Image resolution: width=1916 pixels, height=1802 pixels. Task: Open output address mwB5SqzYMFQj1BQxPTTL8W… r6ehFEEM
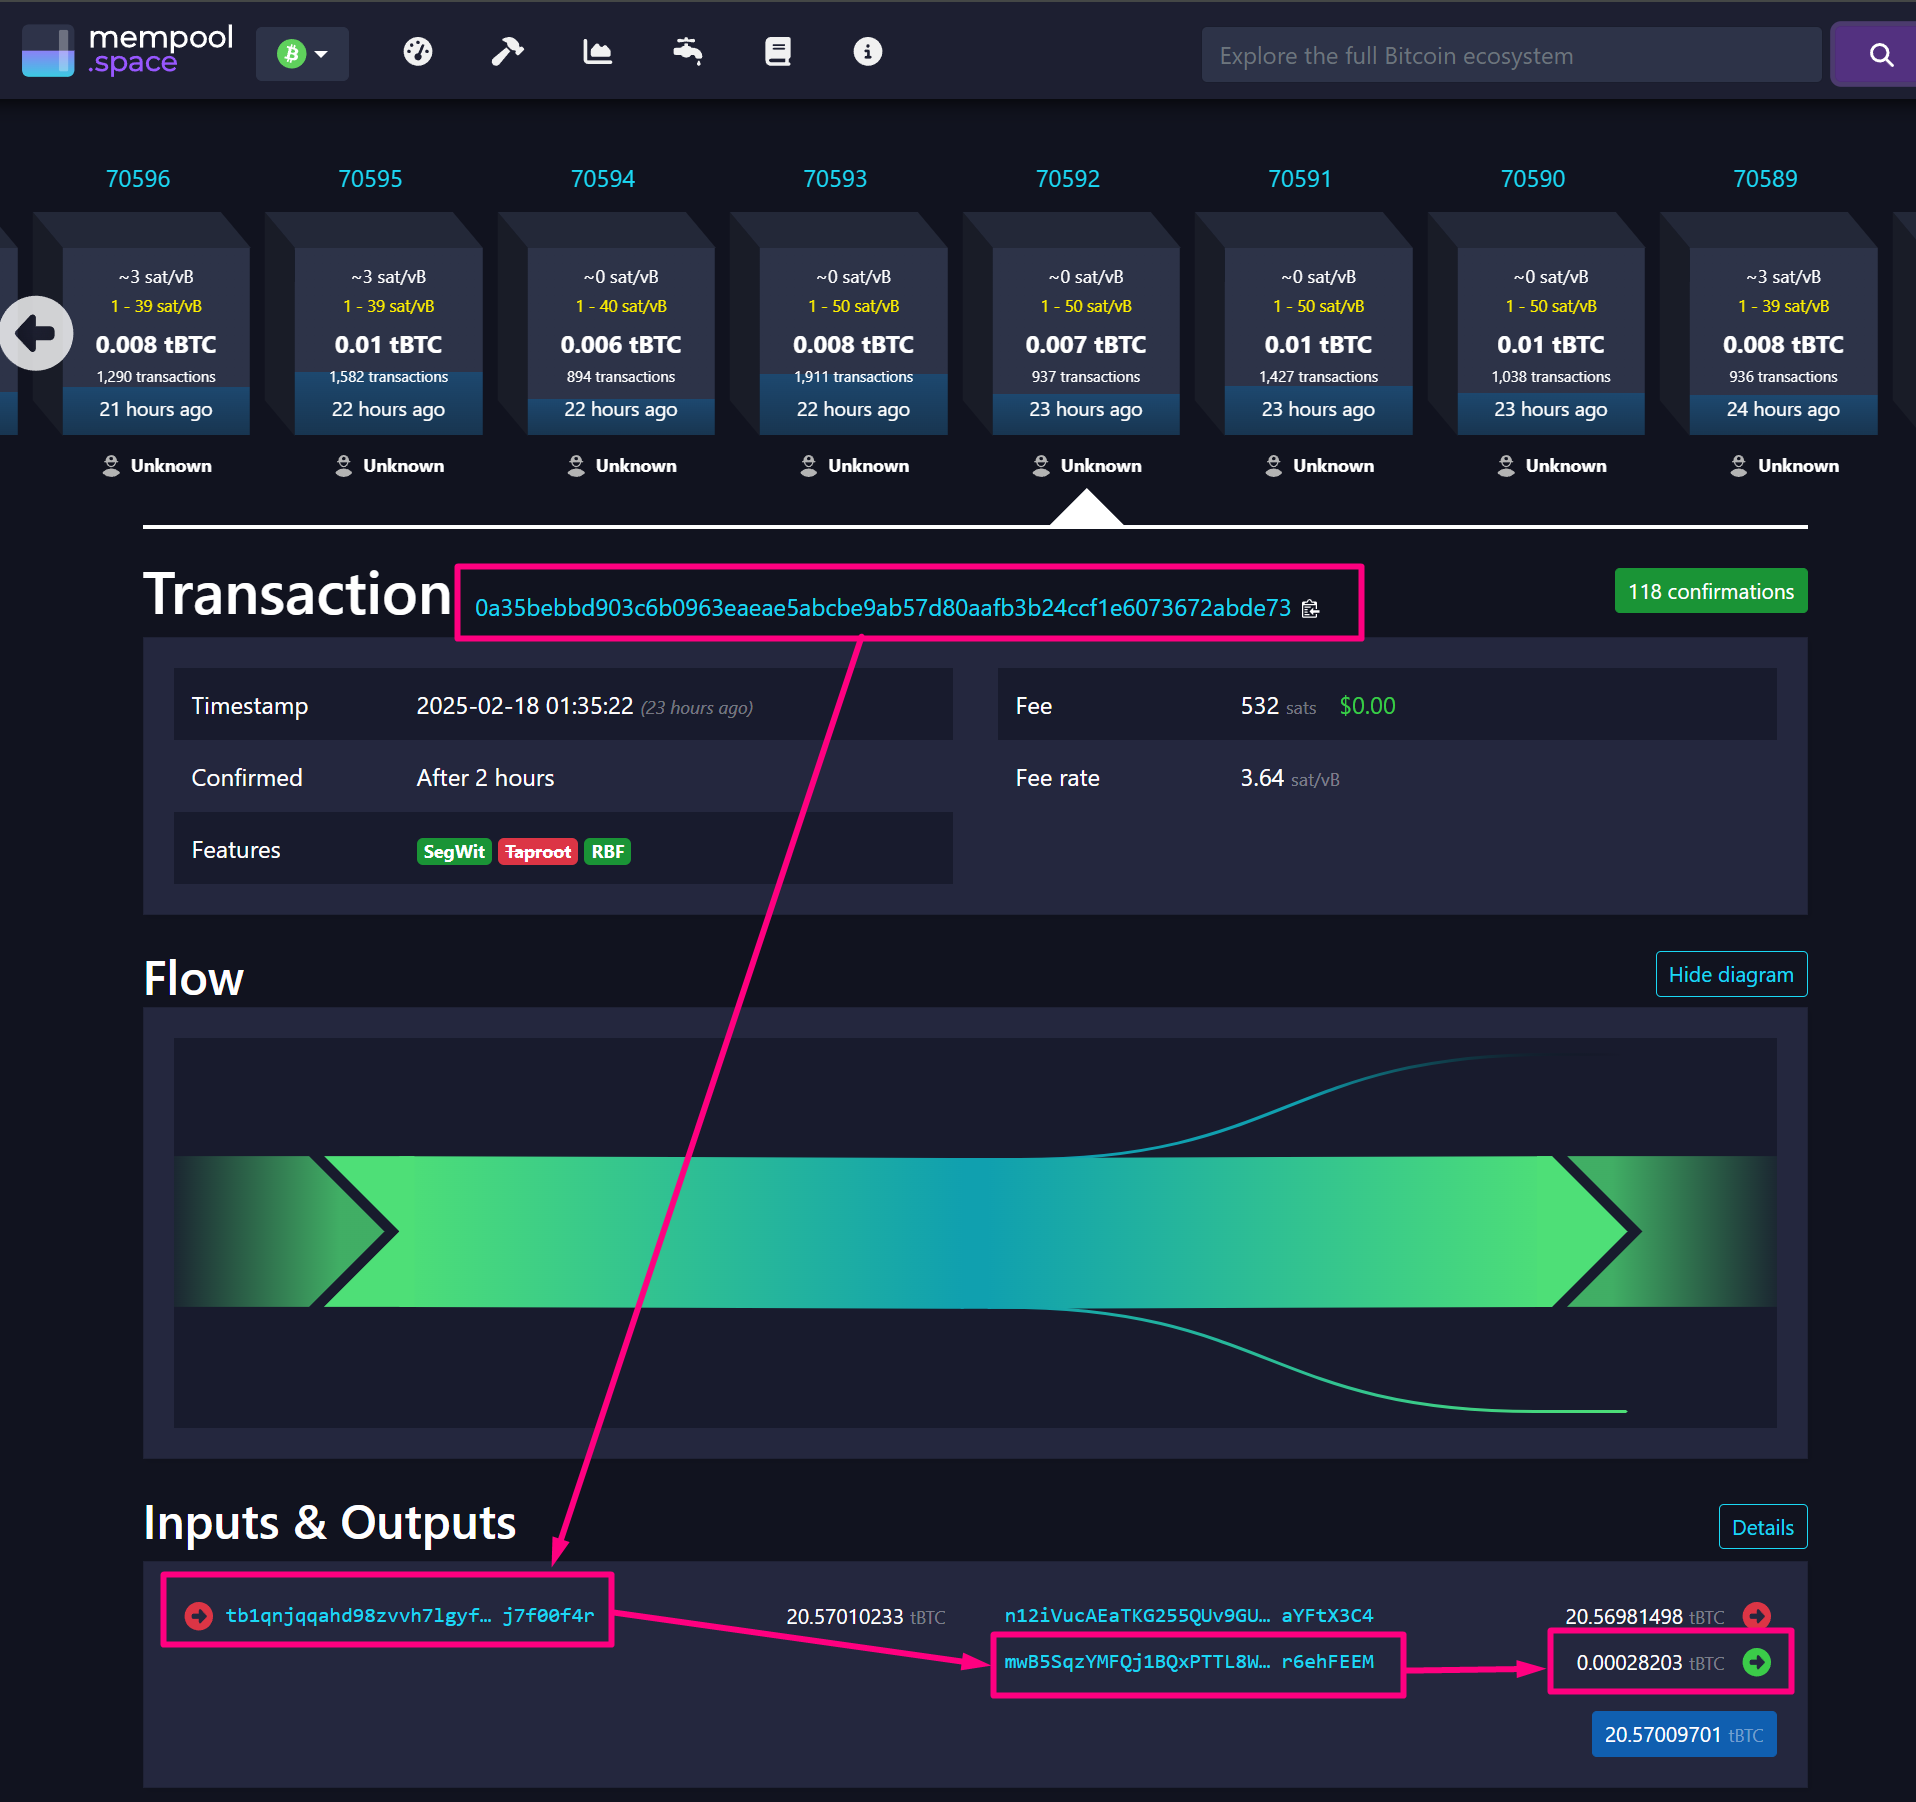click(x=1189, y=1662)
